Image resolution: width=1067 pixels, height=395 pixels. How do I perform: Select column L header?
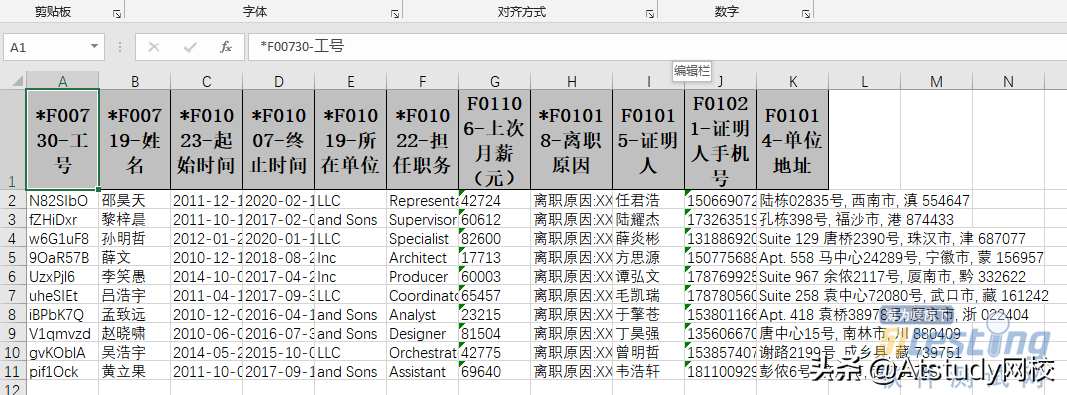pos(865,81)
